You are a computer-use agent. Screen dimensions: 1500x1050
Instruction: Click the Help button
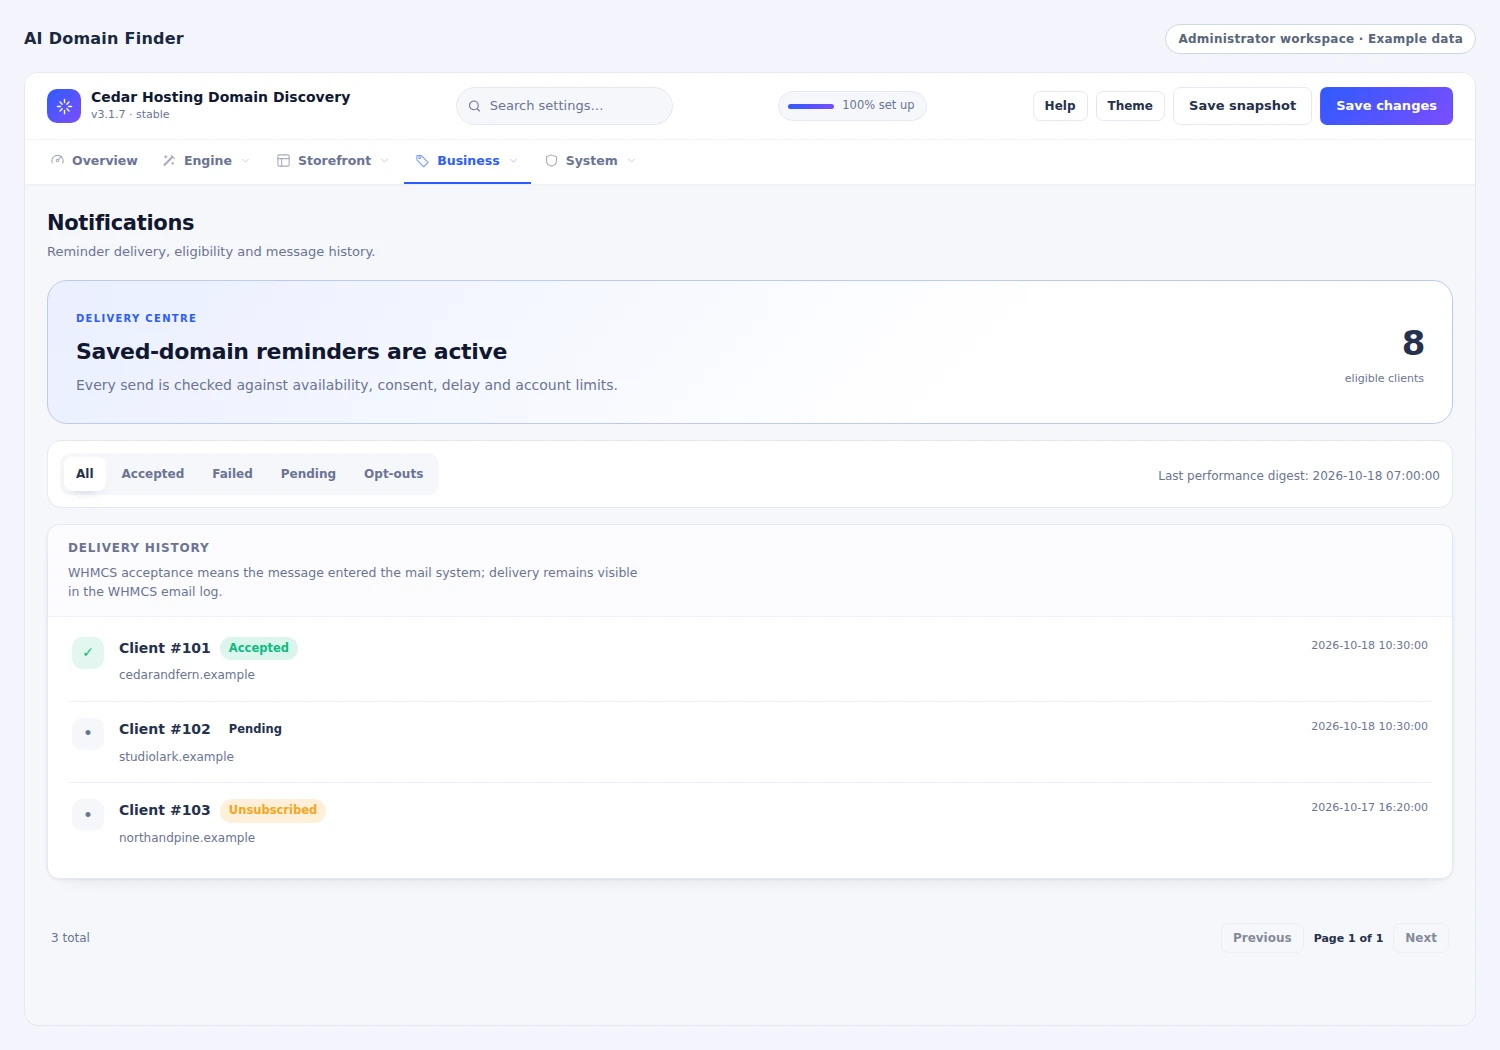click(x=1060, y=106)
